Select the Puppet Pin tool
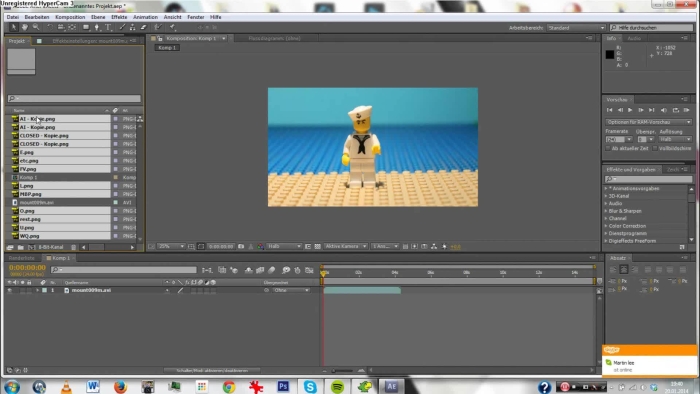The height and width of the screenshot is (394, 700). pyautogui.click(x=172, y=27)
